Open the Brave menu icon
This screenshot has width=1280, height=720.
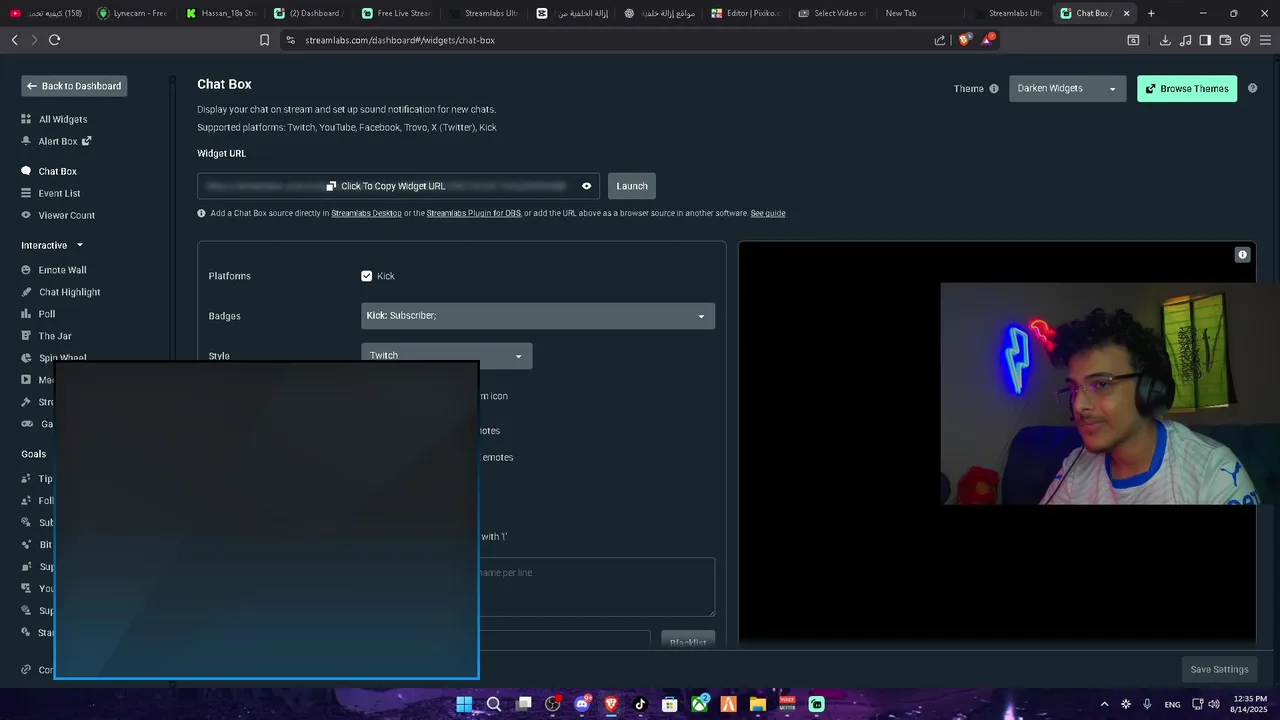coord(1265,40)
